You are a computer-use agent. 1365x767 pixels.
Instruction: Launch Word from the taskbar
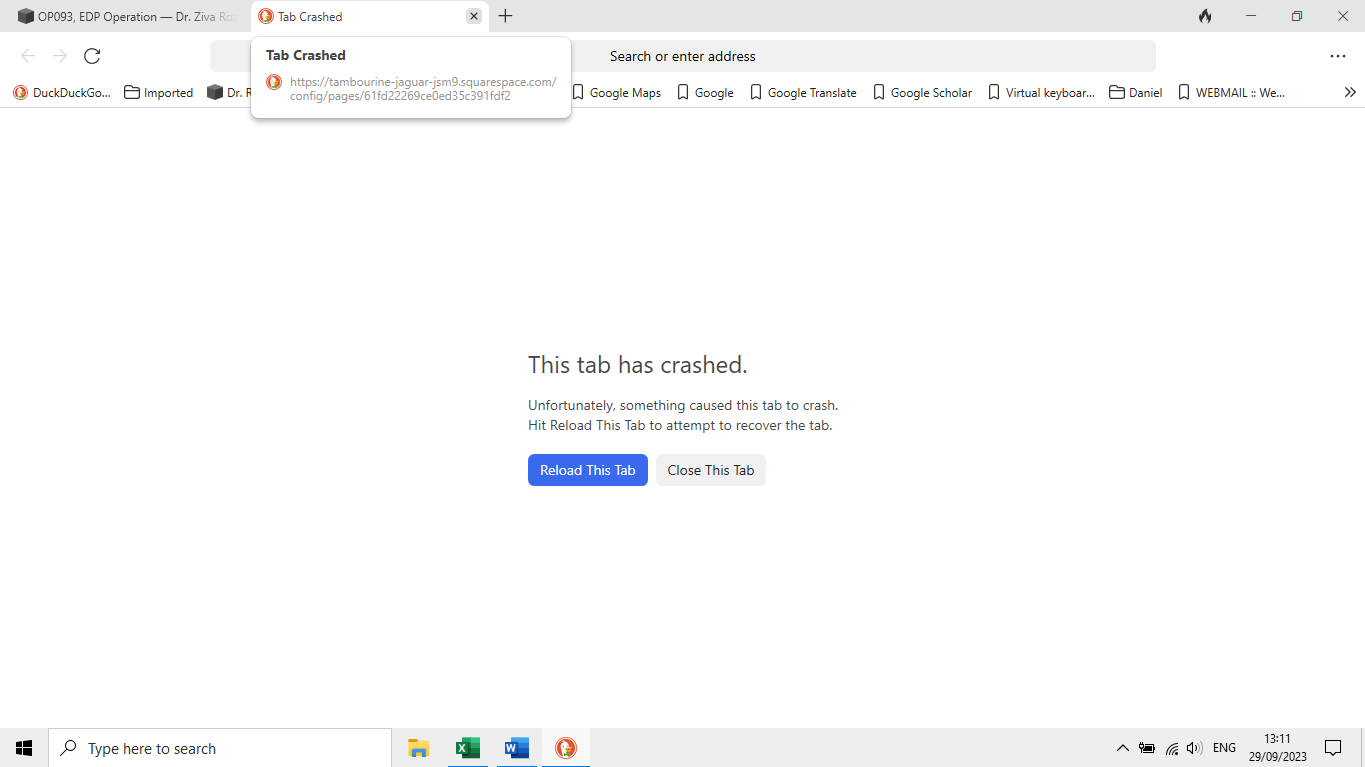(x=516, y=747)
